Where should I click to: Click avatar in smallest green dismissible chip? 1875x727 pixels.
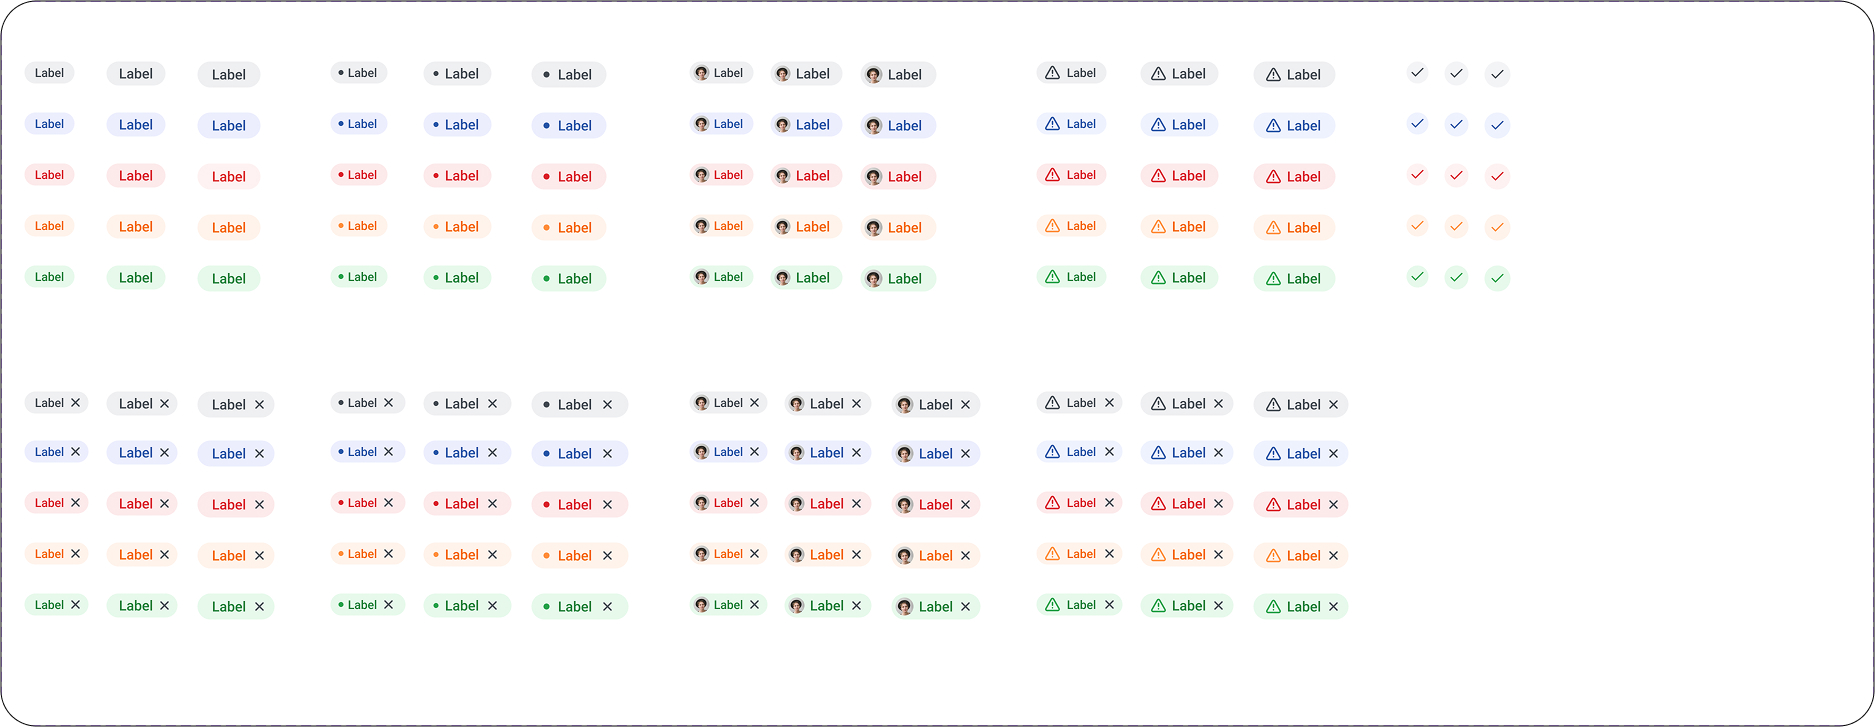(702, 605)
